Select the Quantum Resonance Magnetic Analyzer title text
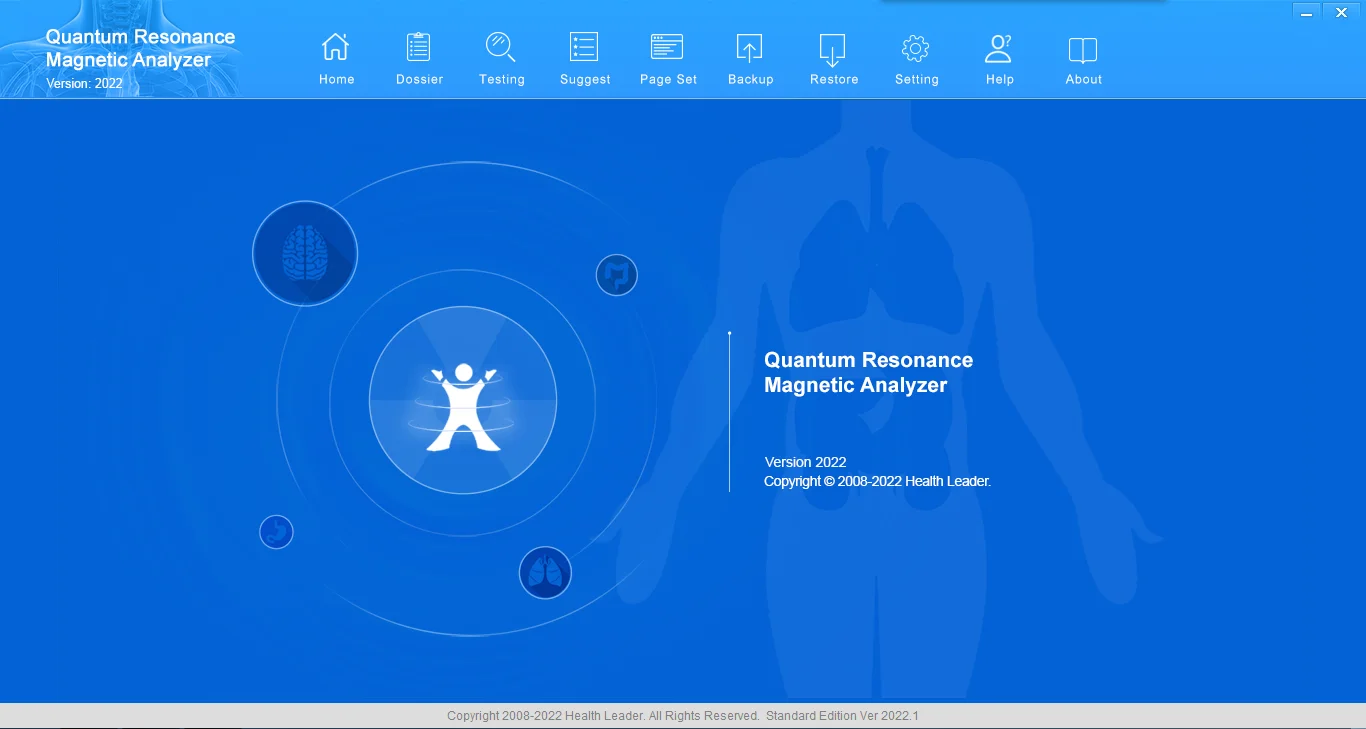Image resolution: width=1366 pixels, height=729 pixels. coord(868,372)
